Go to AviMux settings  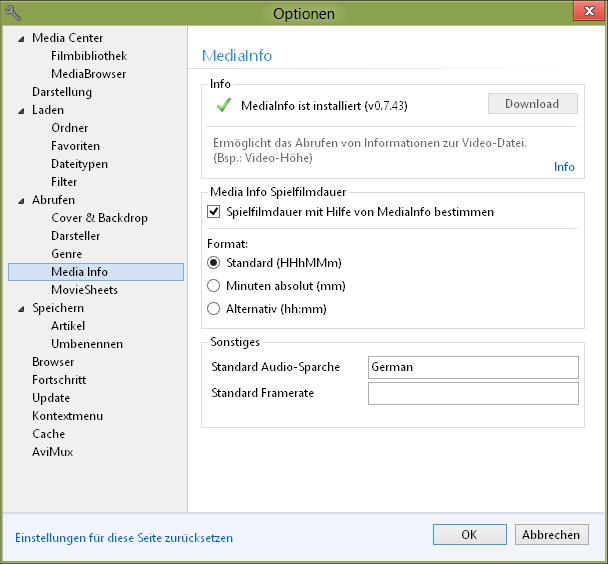(53, 452)
